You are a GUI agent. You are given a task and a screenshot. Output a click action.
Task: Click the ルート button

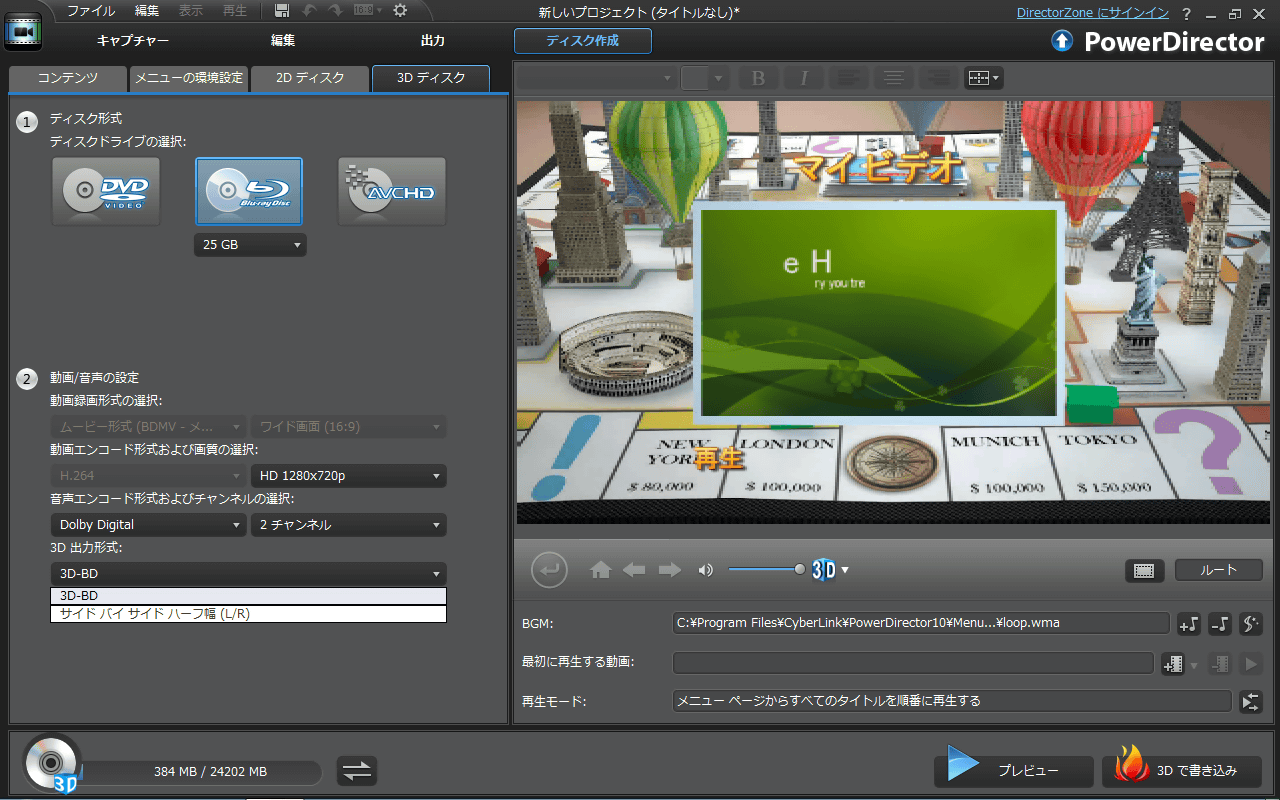1219,570
